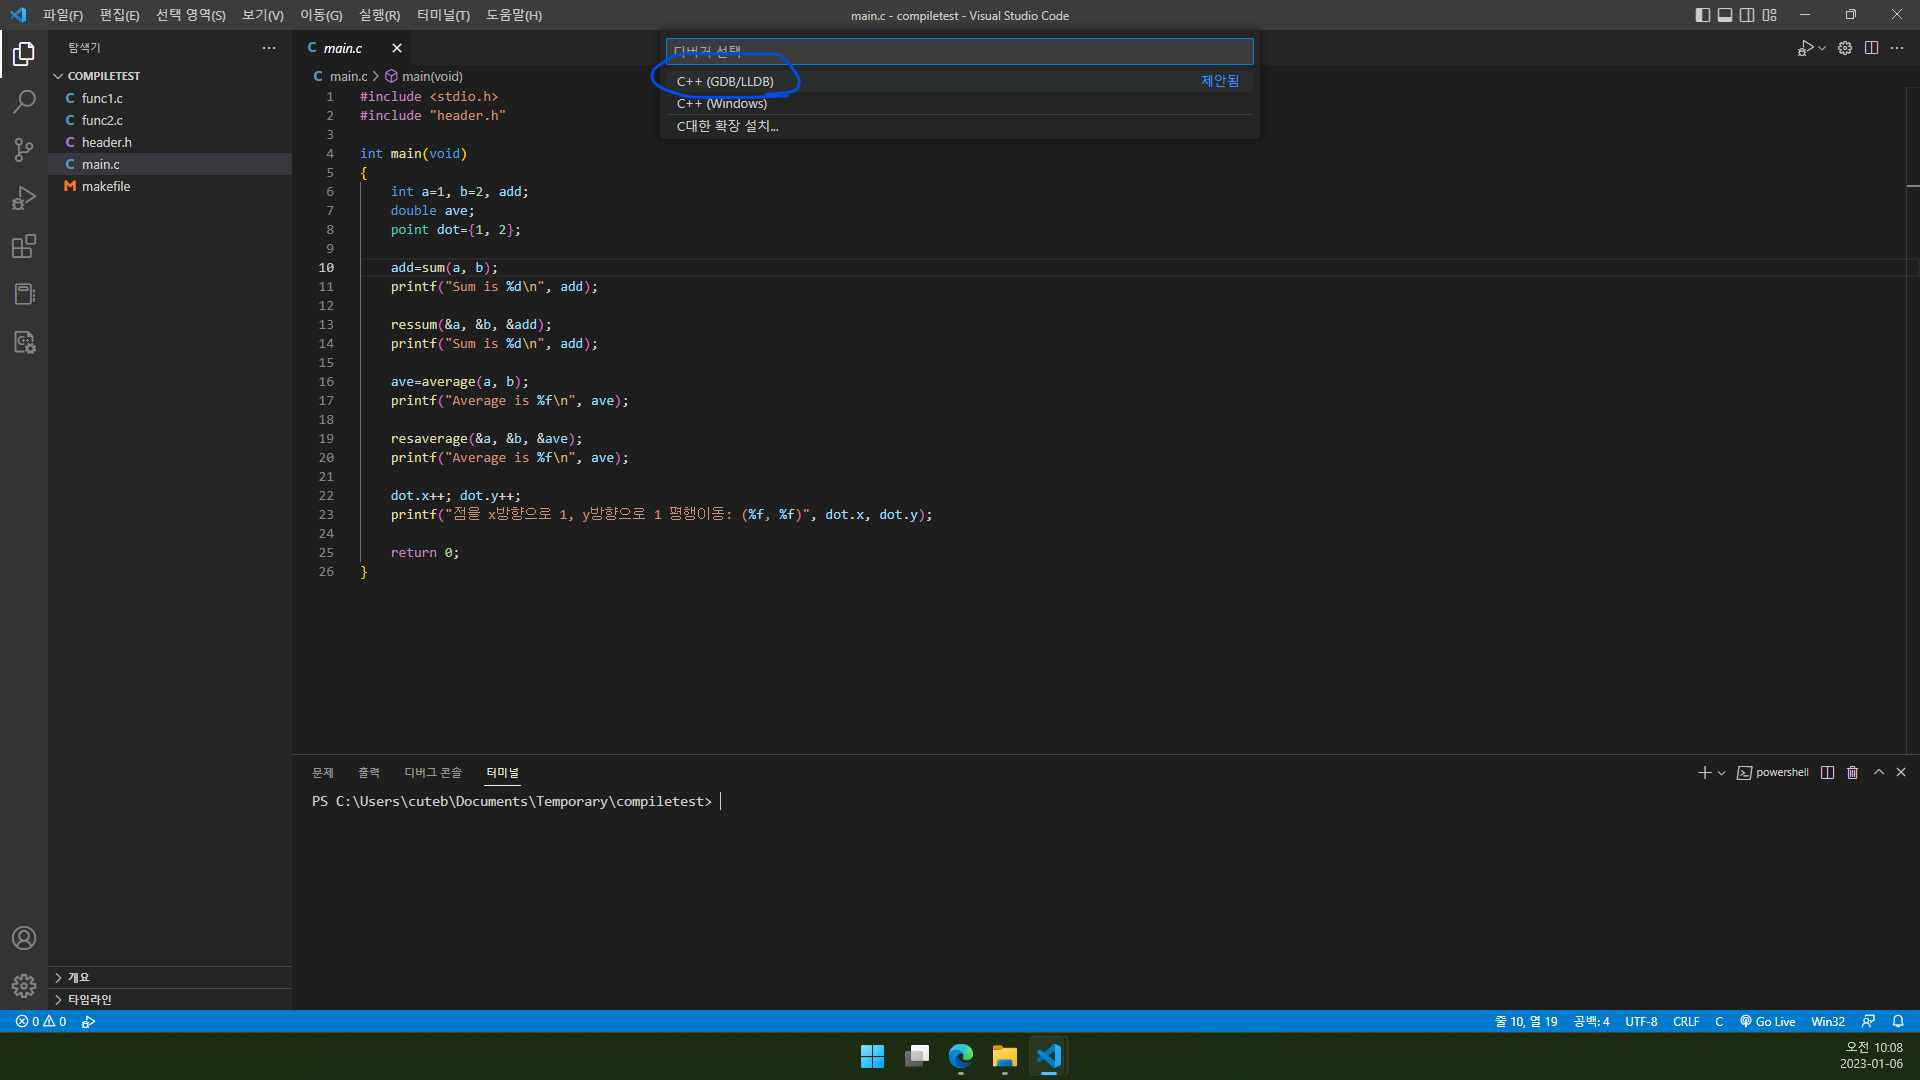Click the Run C/C++ file play icon

(1805, 48)
